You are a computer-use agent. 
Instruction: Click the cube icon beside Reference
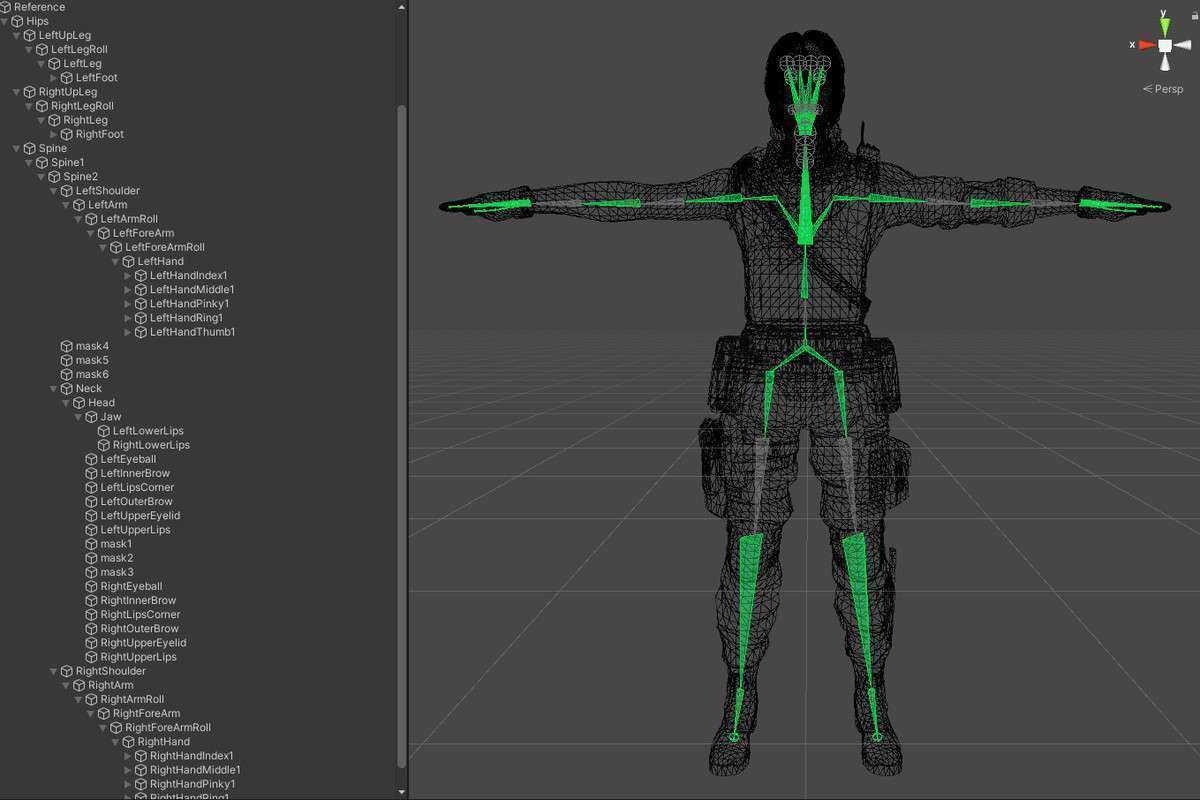[6, 7]
